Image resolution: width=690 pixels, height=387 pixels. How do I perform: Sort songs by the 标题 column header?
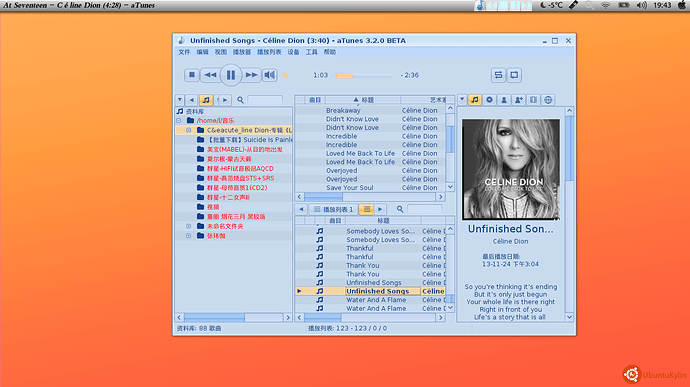[363, 100]
